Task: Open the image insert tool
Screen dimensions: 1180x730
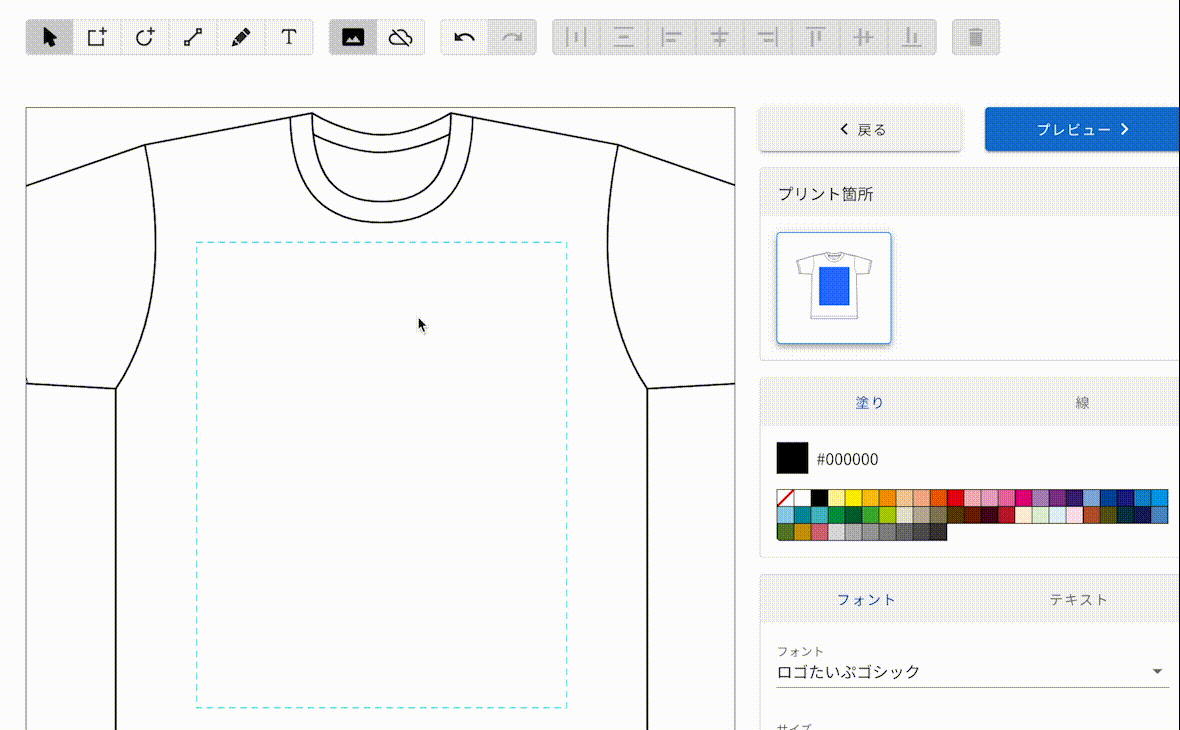Action: (352, 37)
